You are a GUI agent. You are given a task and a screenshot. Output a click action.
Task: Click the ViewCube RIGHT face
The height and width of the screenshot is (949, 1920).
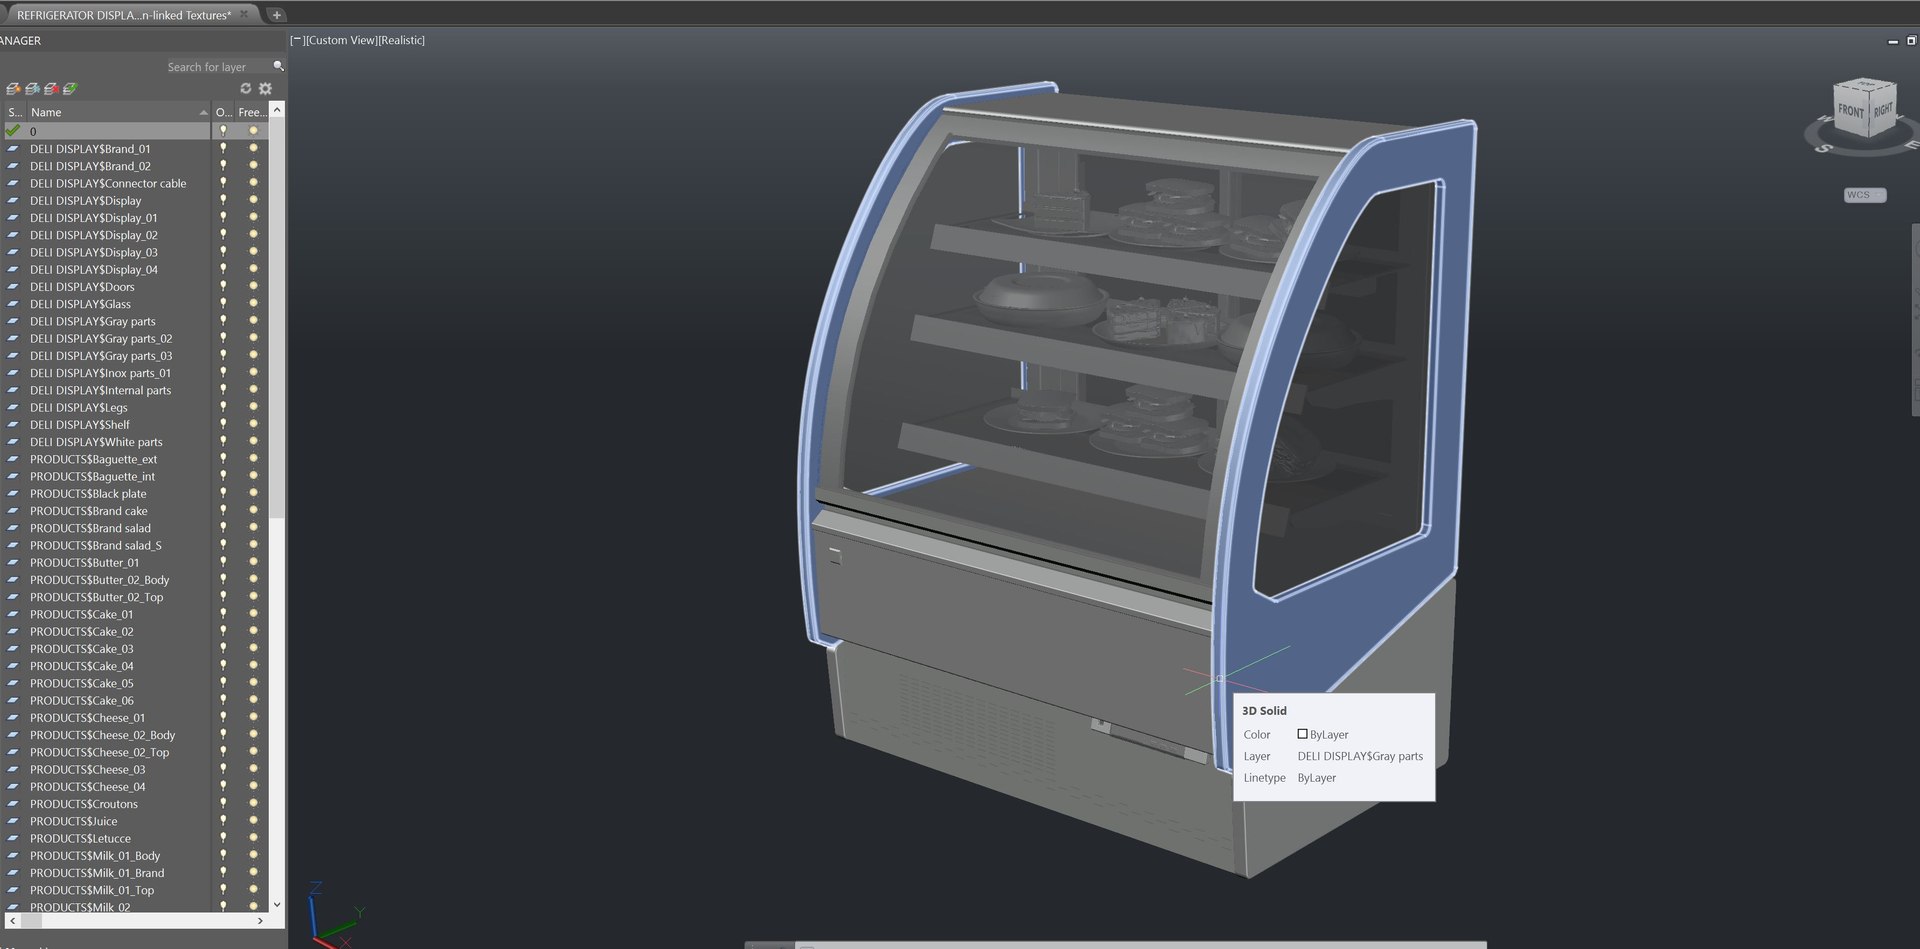coord(1883,109)
